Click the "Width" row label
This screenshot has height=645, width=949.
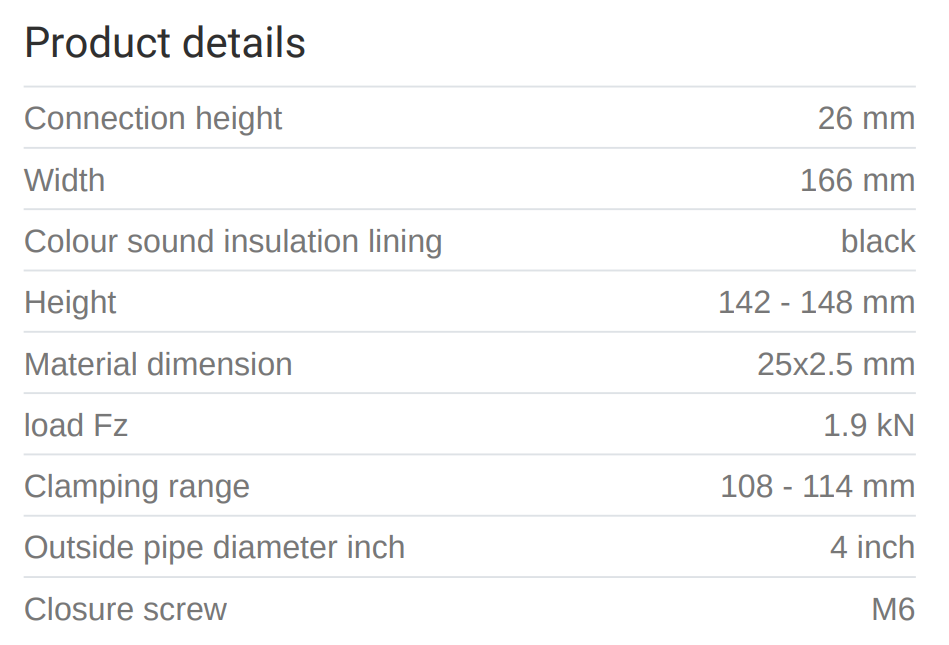click(x=64, y=180)
